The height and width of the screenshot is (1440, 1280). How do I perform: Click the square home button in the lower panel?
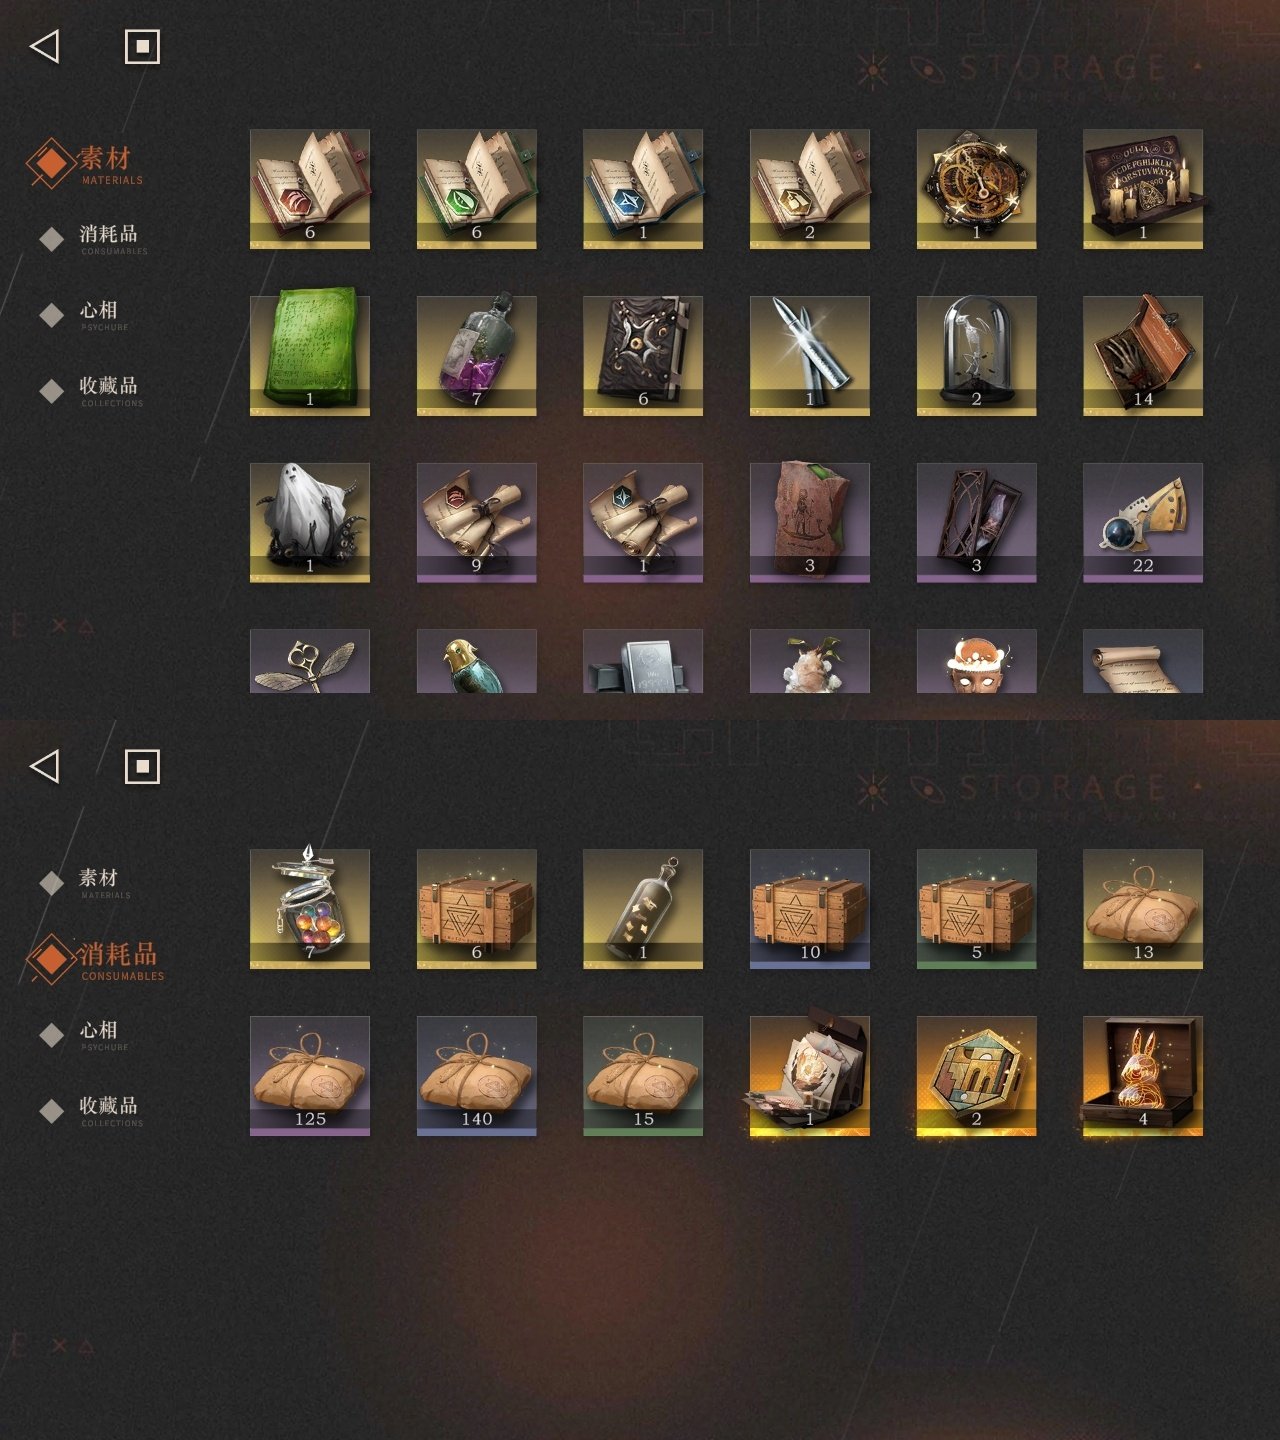pyautogui.click(x=142, y=767)
